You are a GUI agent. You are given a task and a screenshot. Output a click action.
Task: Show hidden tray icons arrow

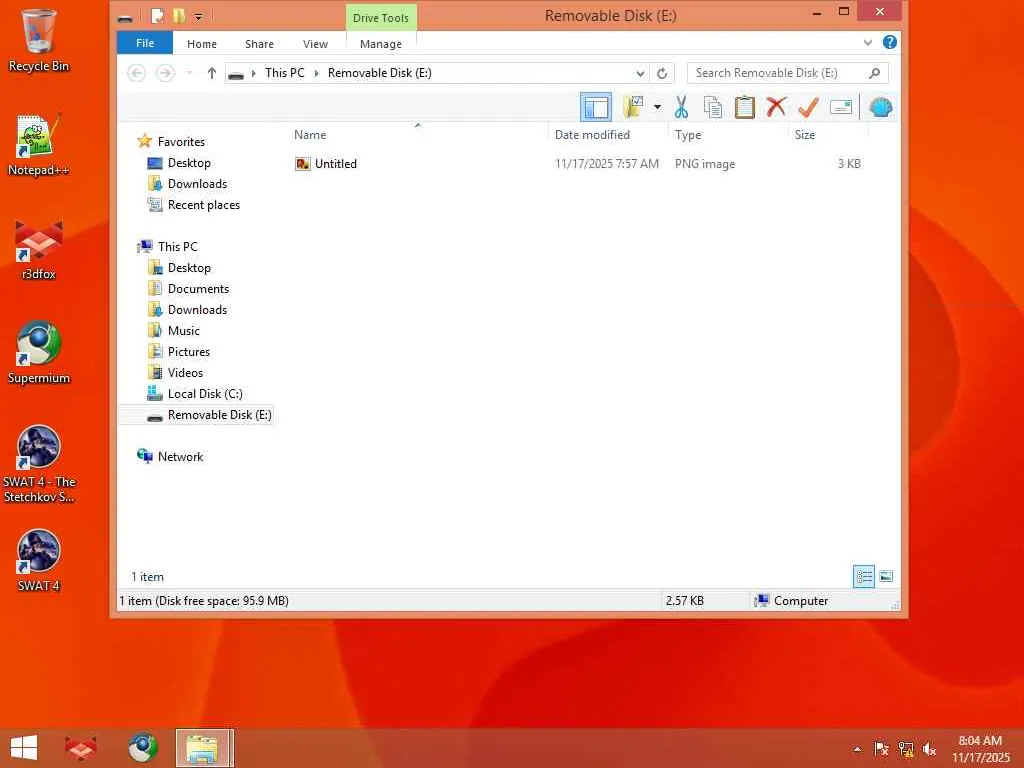click(857, 749)
